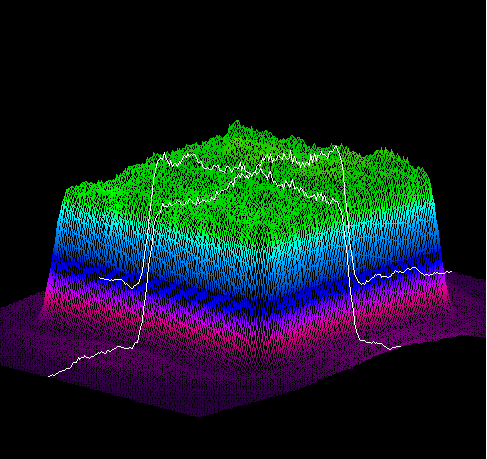Select the lower white profile's top-left shoulder
The width and height of the screenshot is (487, 459).
point(163,206)
